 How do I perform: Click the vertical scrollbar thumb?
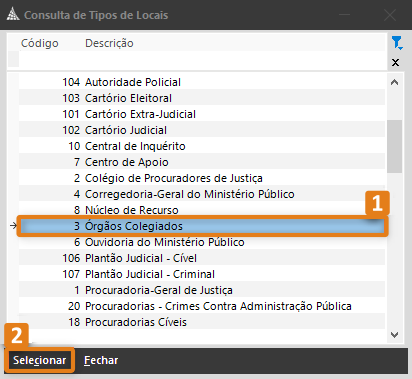[x=395, y=146]
